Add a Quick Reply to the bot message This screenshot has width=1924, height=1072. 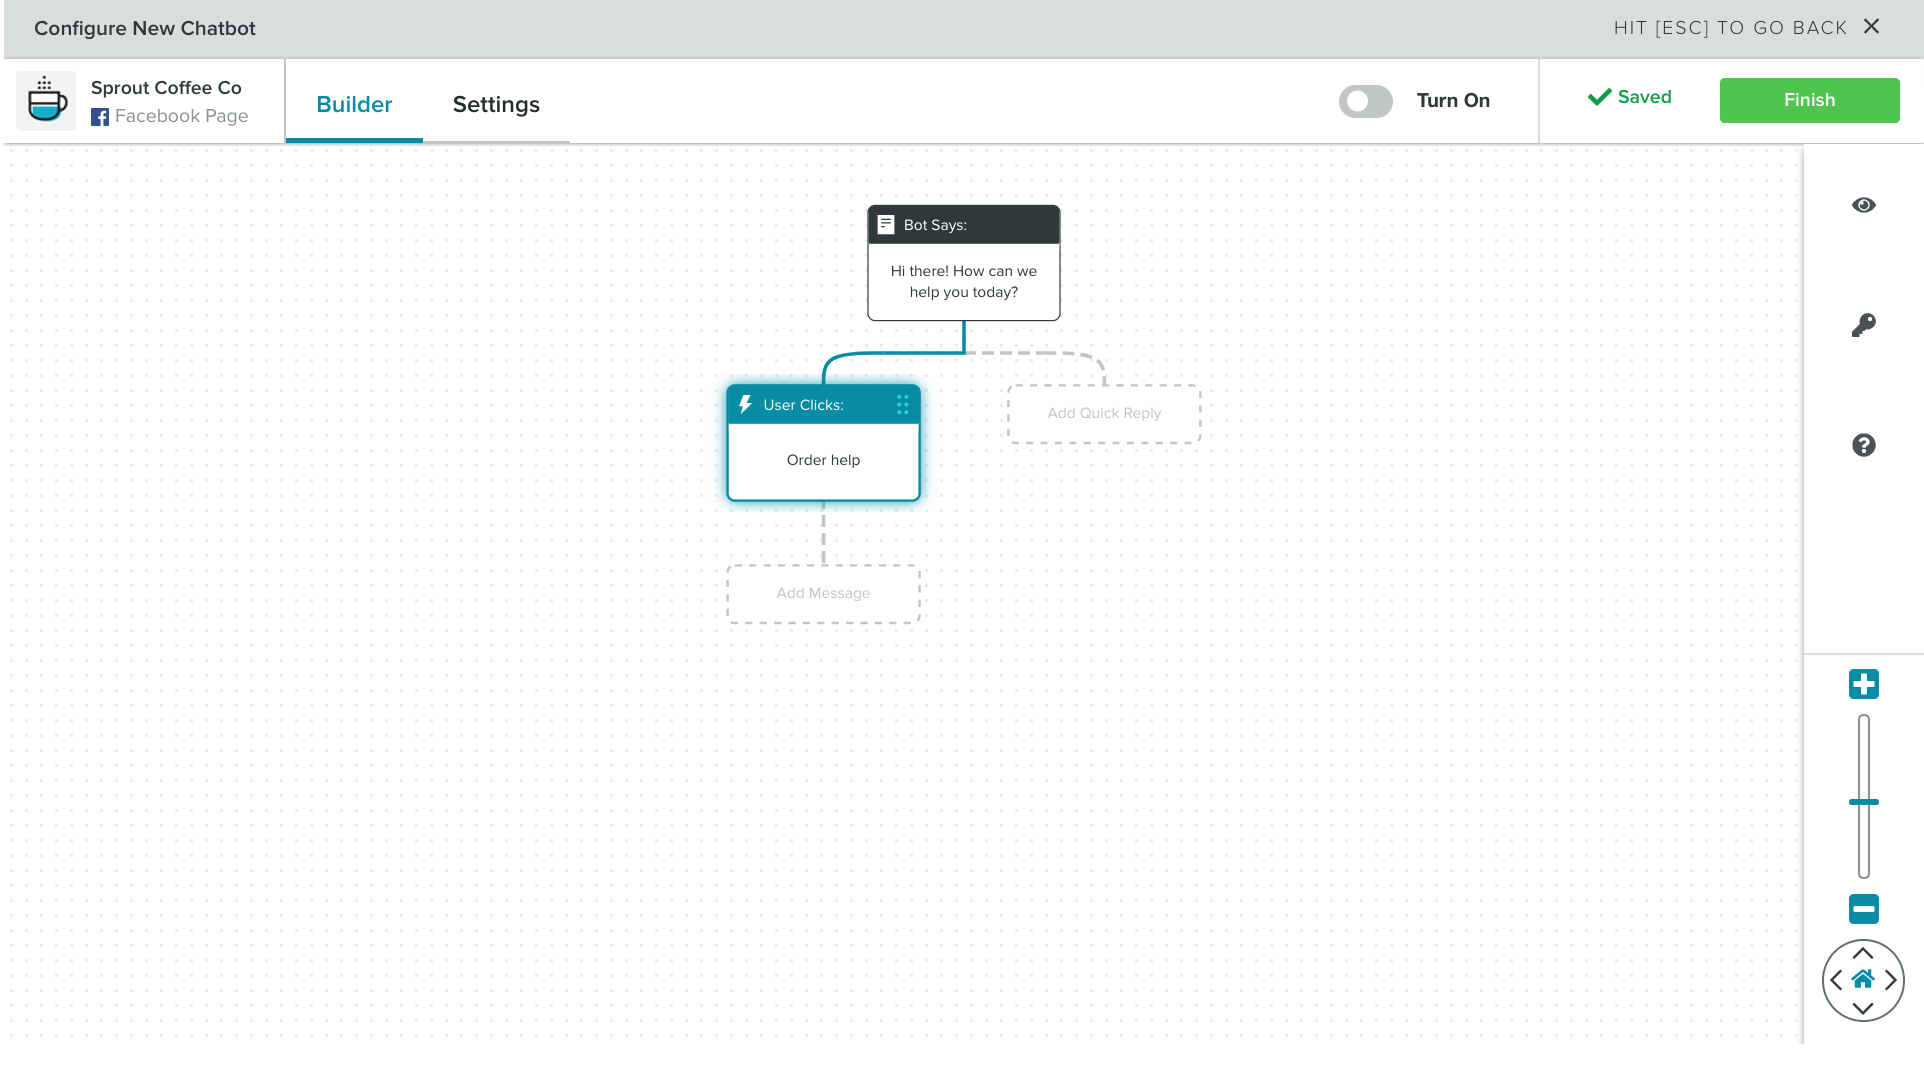[1103, 413]
